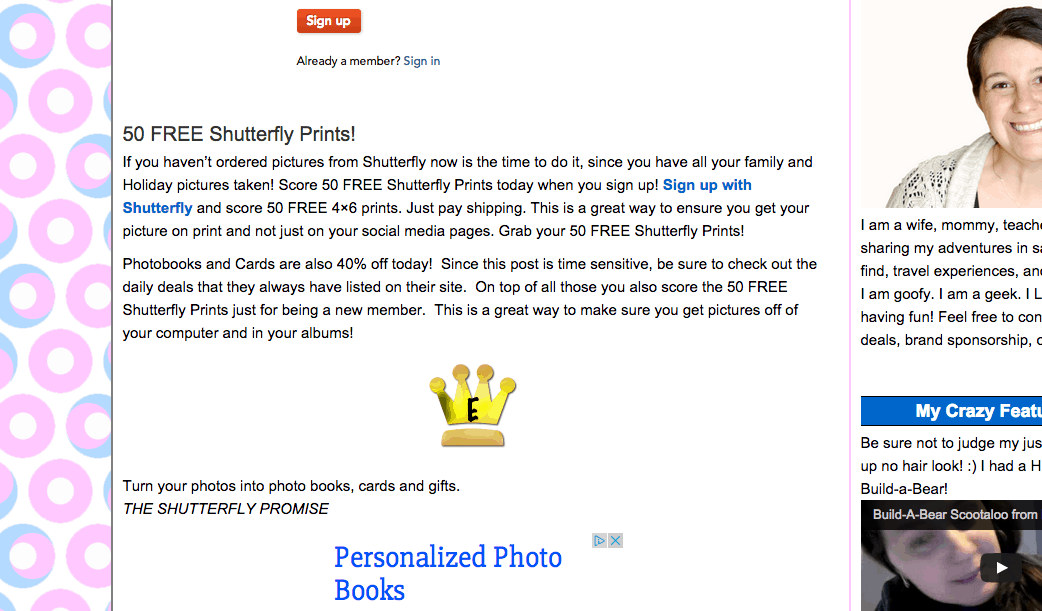
Task: Click the Build-a-Bear sidebar description text
Action: [951, 466]
